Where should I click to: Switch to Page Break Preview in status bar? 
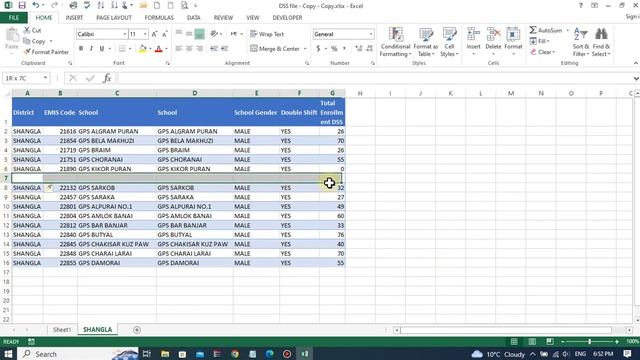550,341
